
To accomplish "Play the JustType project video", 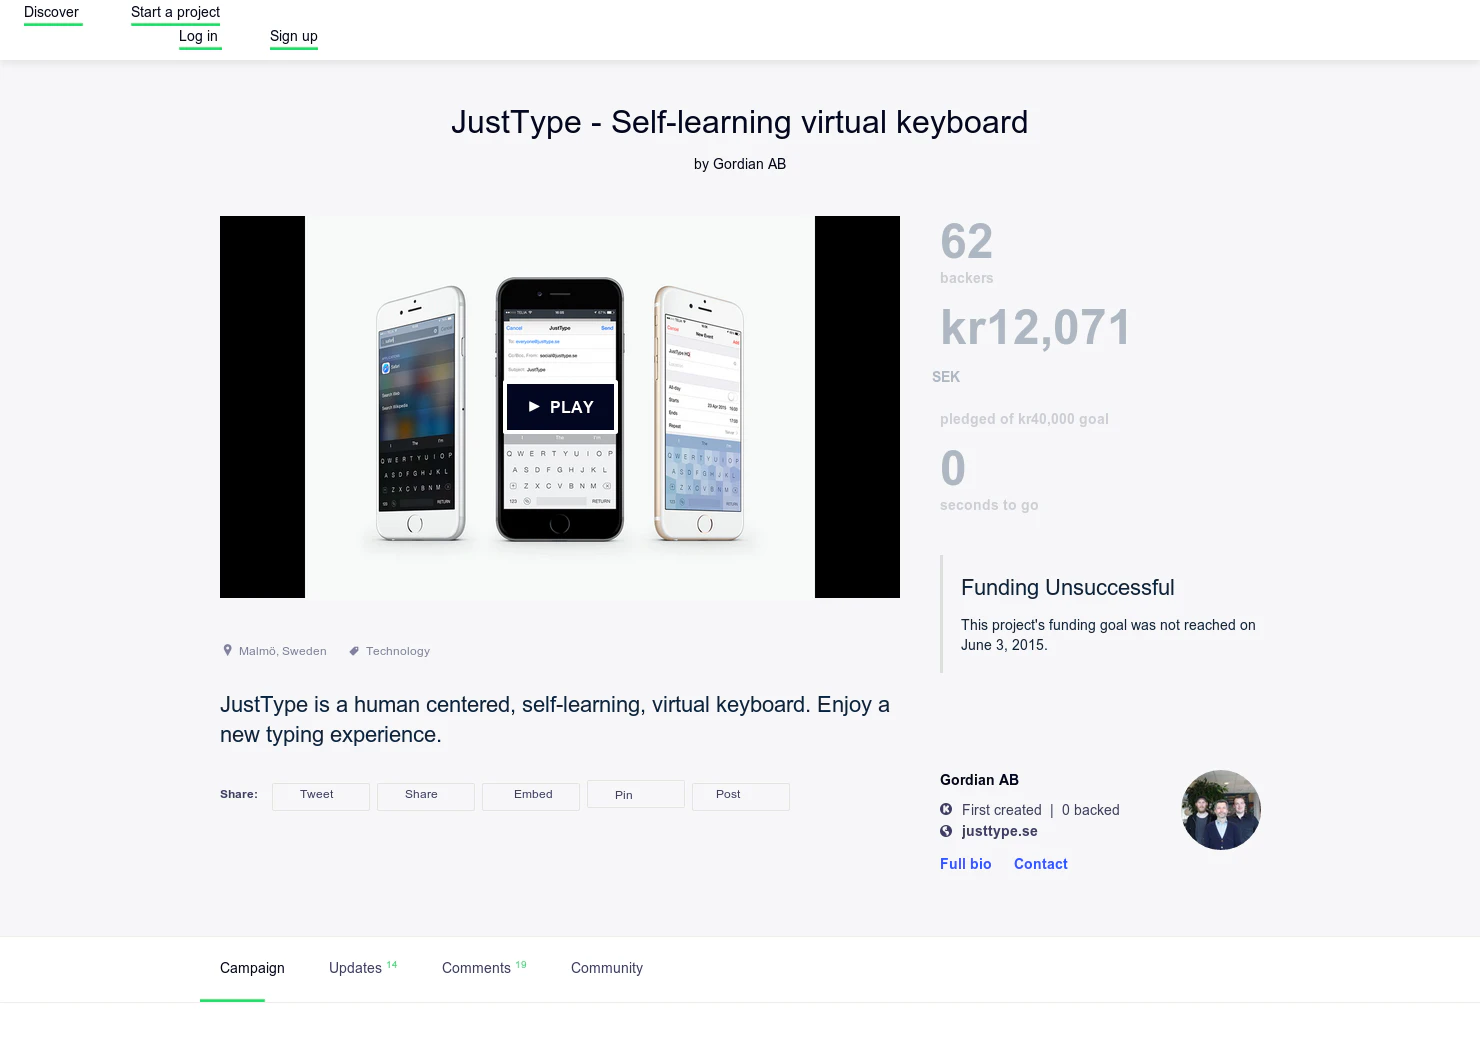I will (560, 407).
